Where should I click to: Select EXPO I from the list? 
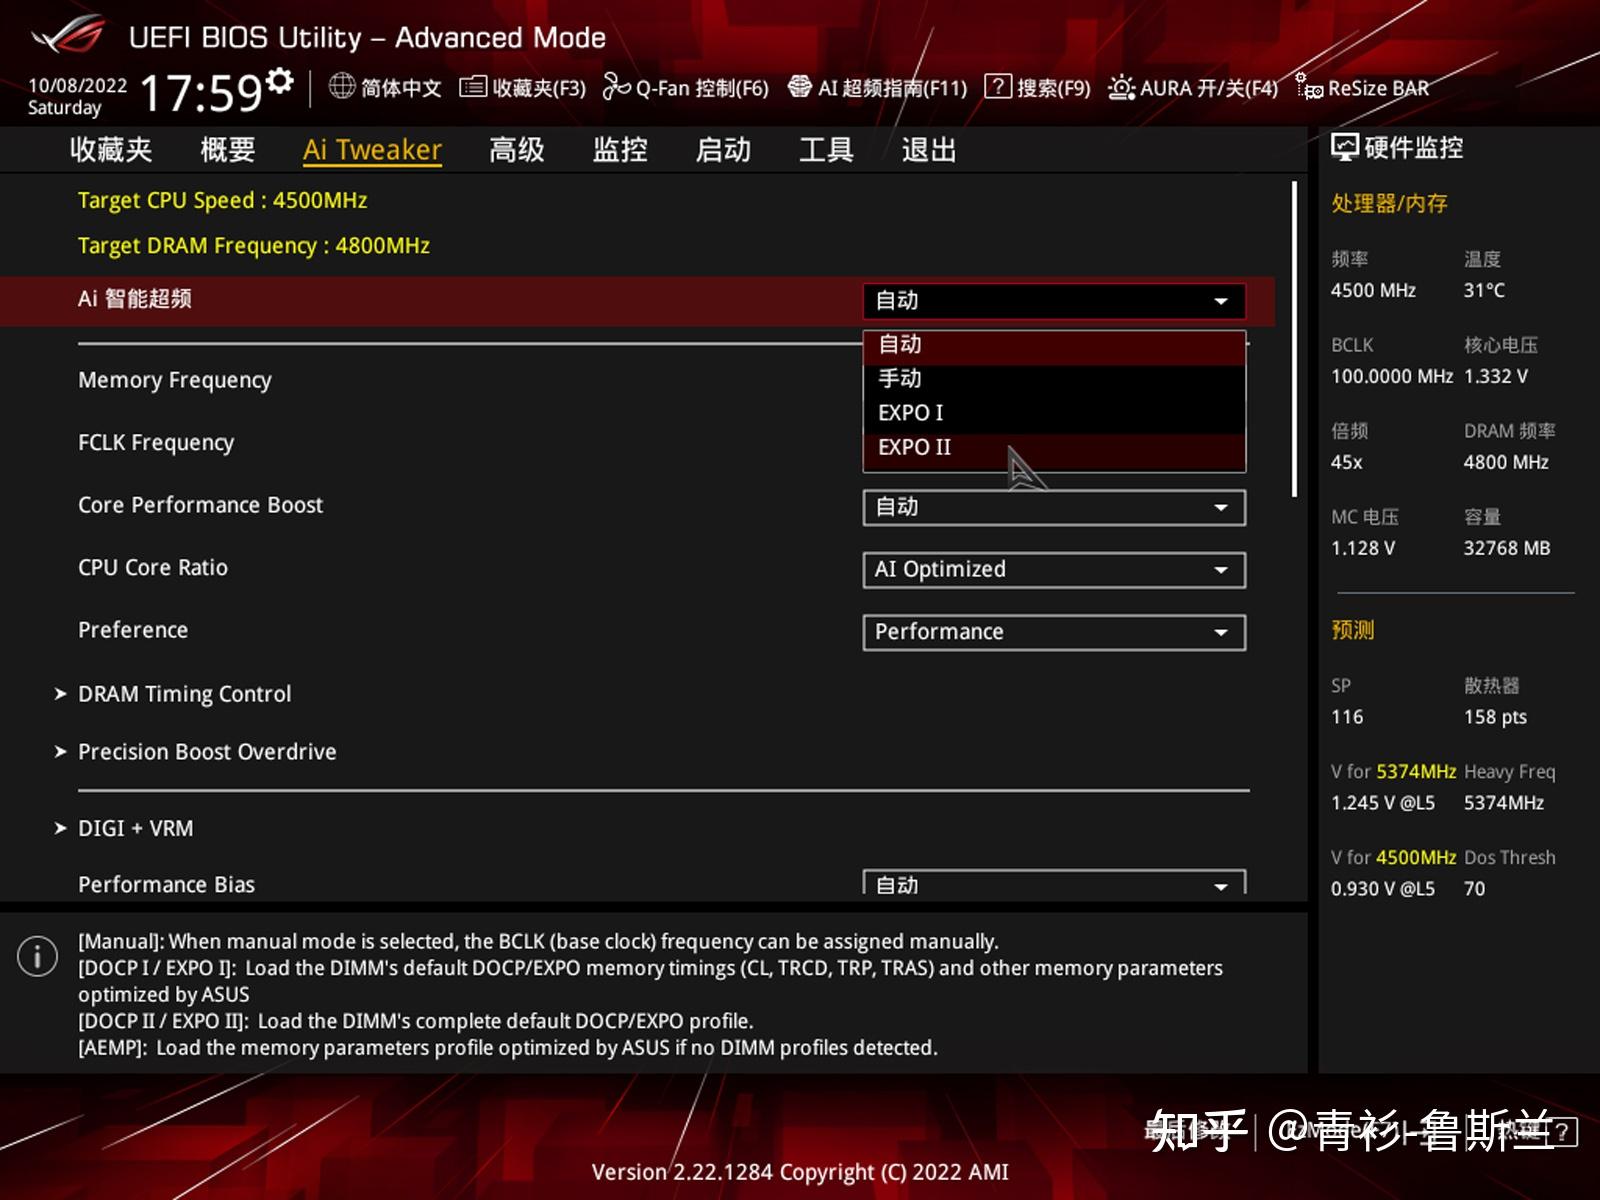tap(1054, 413)
